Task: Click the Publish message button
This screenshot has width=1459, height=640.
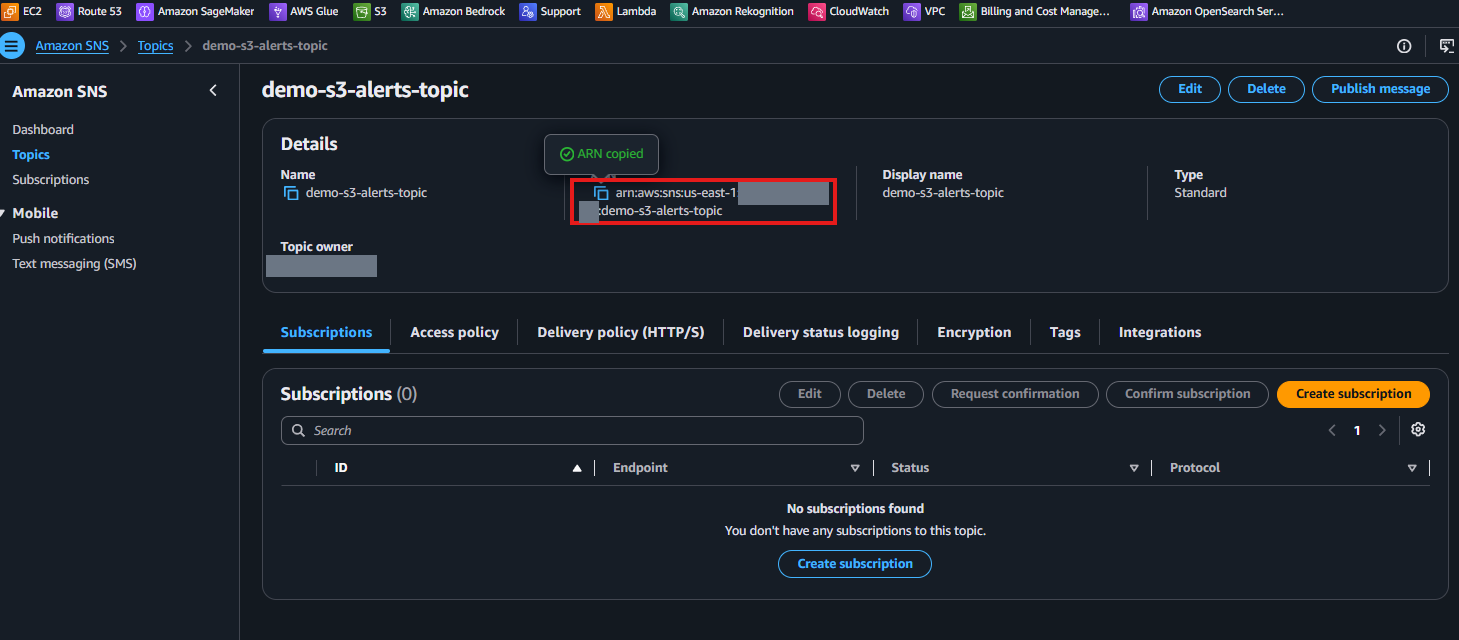Action: coord(1380,89)
